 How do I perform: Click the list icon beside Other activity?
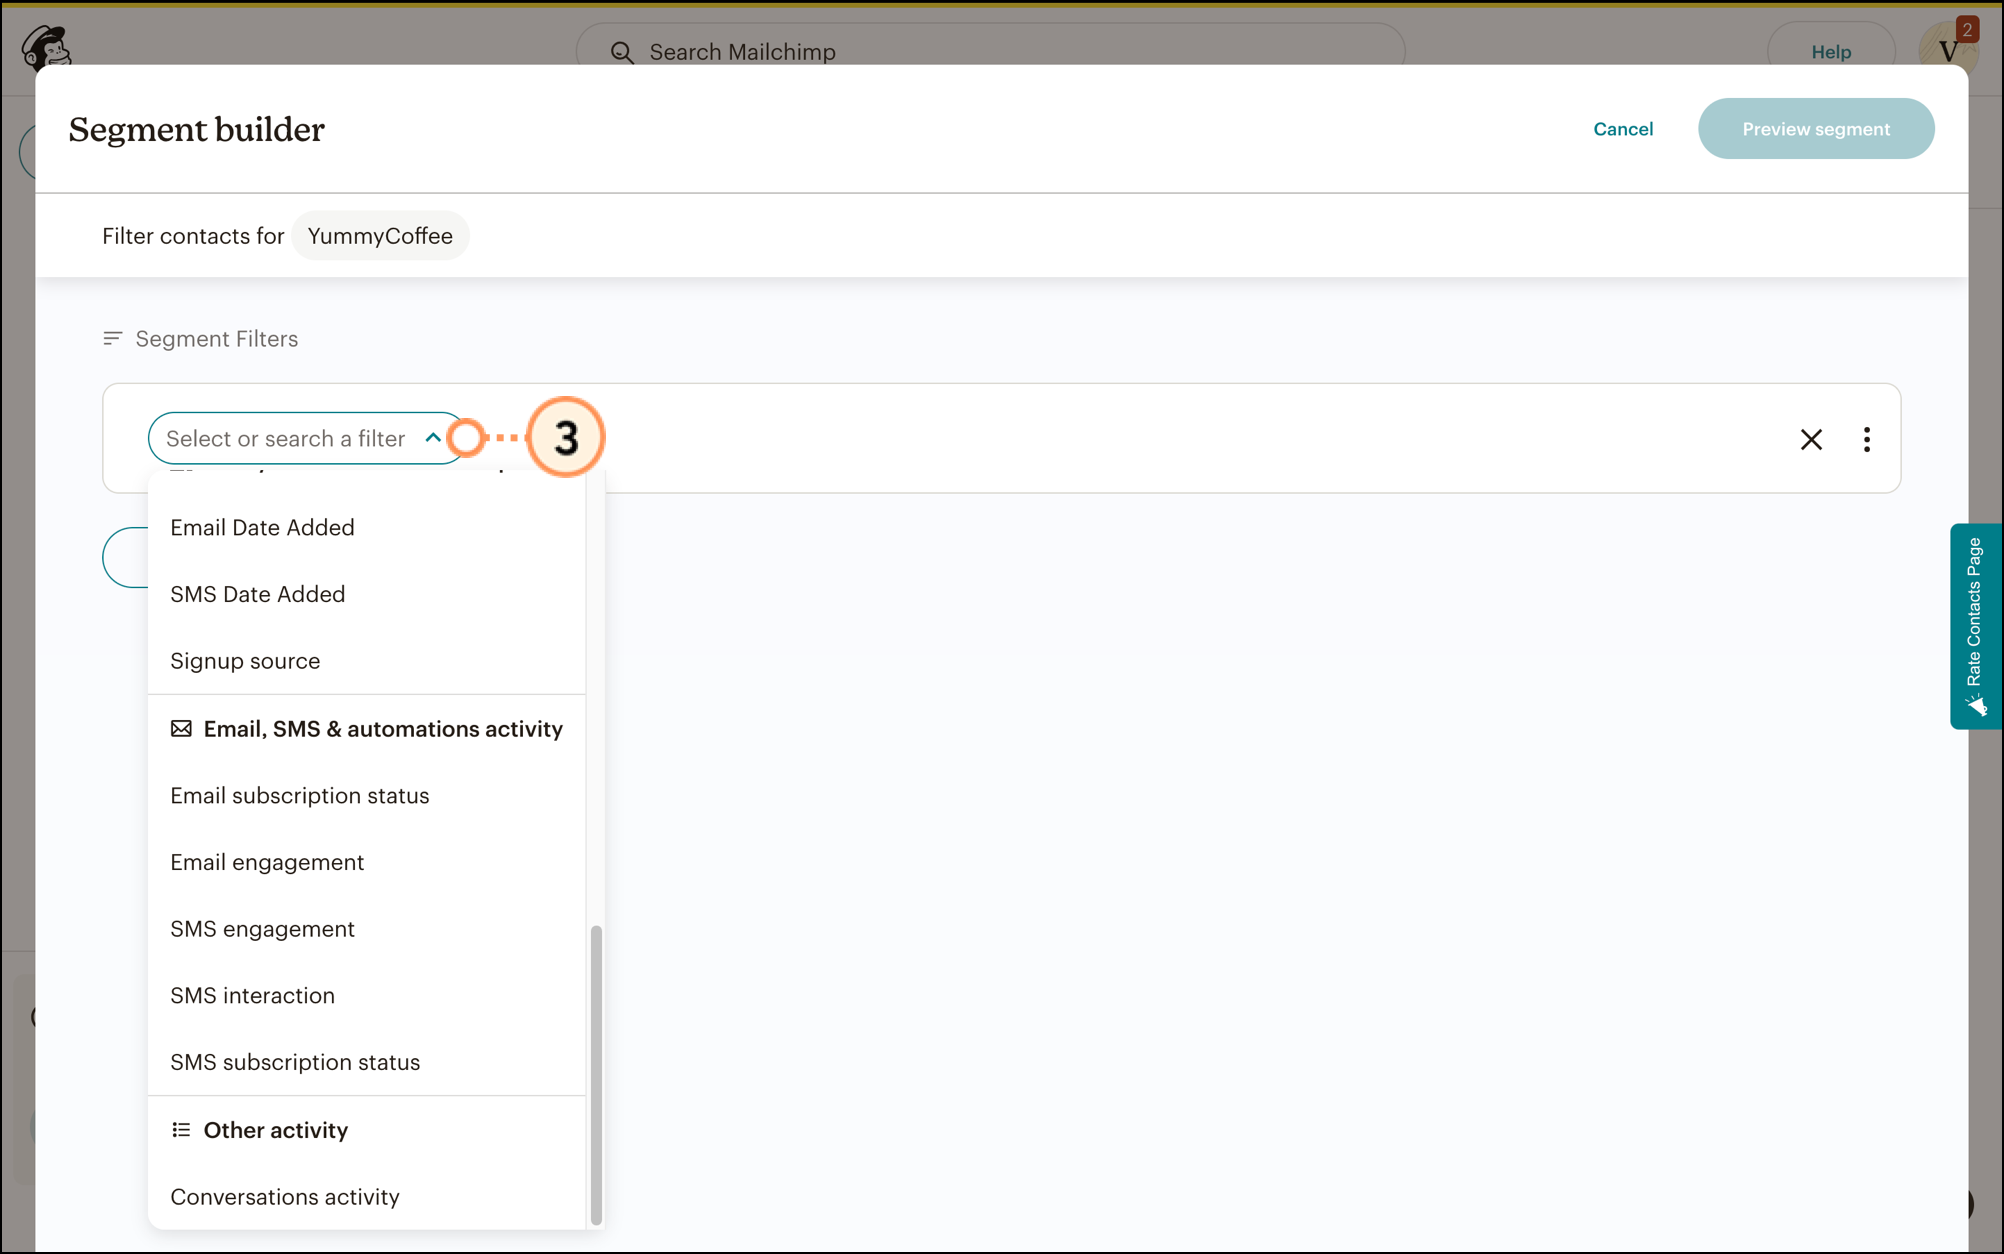(x=181, y=1130)
